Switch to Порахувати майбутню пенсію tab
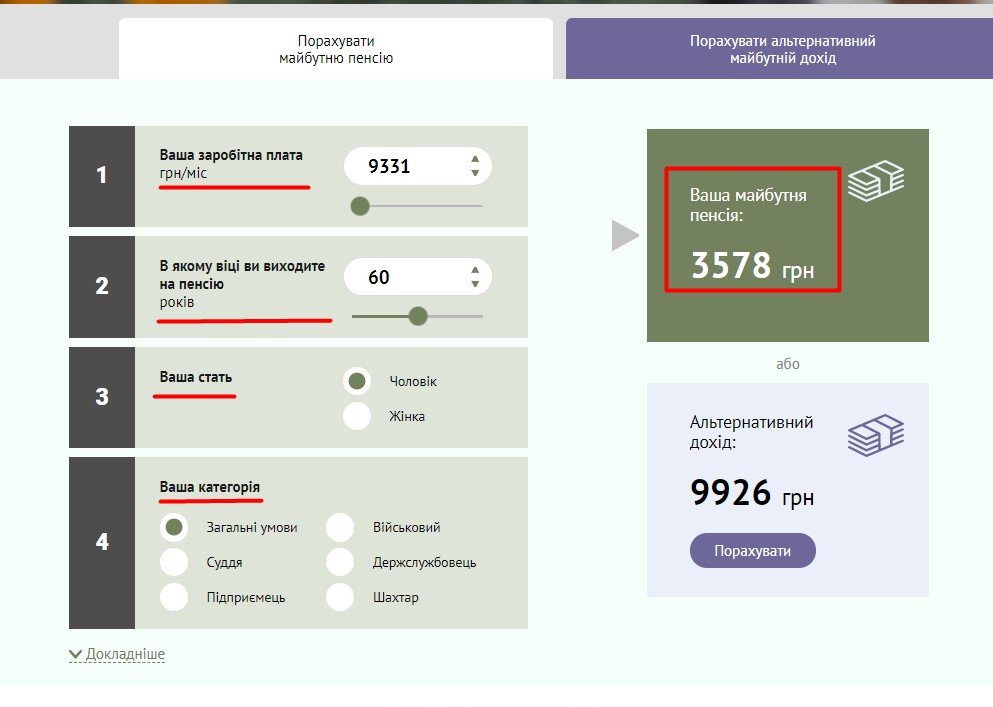This screenshot has height=707, width=993. click(x=336, y=50)
